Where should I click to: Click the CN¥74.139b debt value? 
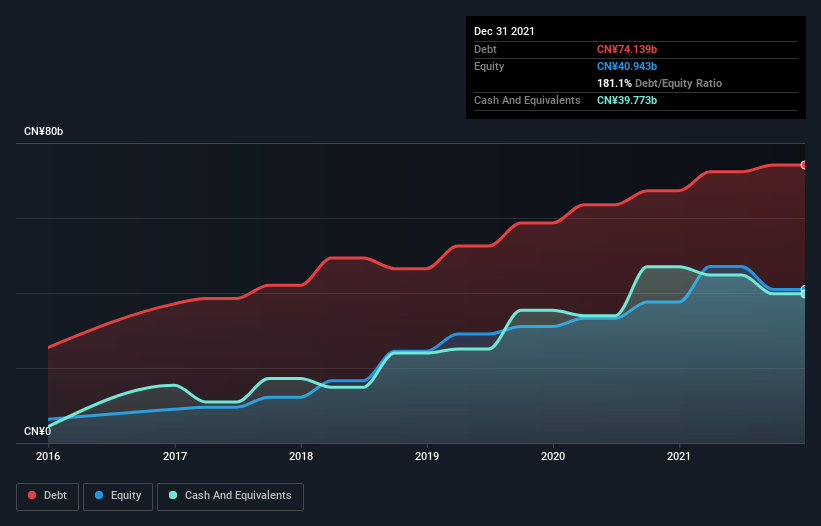(x=627, y=49)
